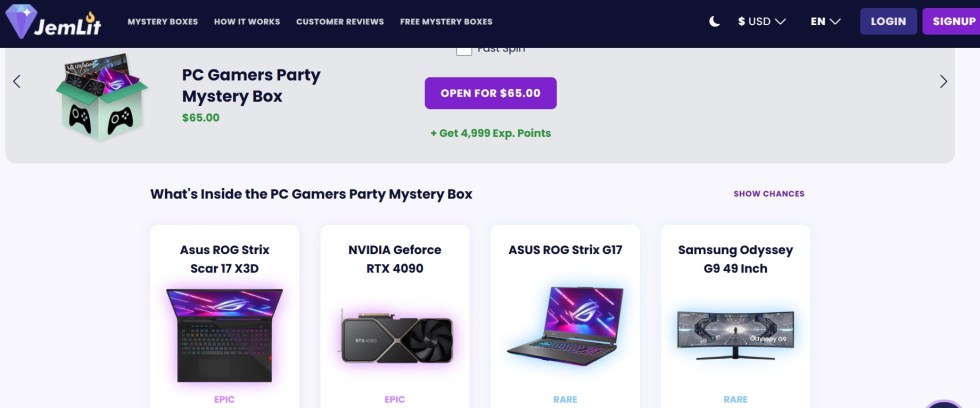Go to How It Works page
Image resolution: width=980 pixels, height=408 pixels.
[246, 21]
